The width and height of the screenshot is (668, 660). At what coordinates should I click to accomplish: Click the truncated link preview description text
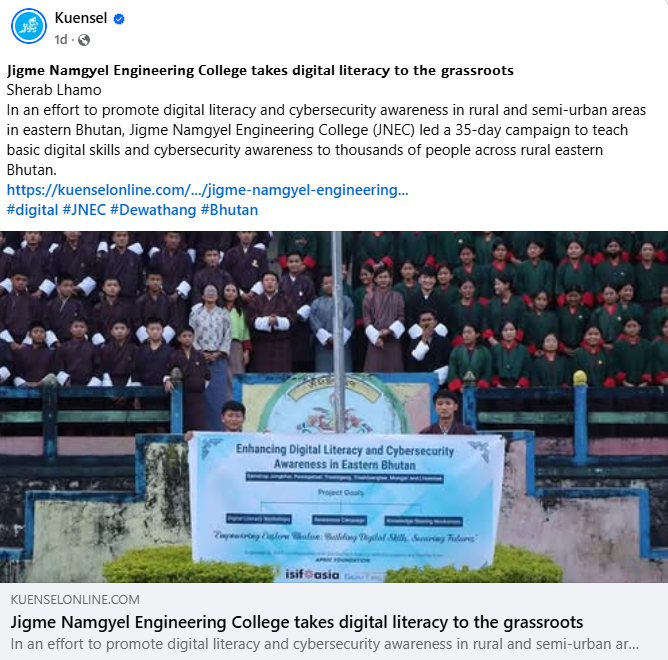point(325,644)
